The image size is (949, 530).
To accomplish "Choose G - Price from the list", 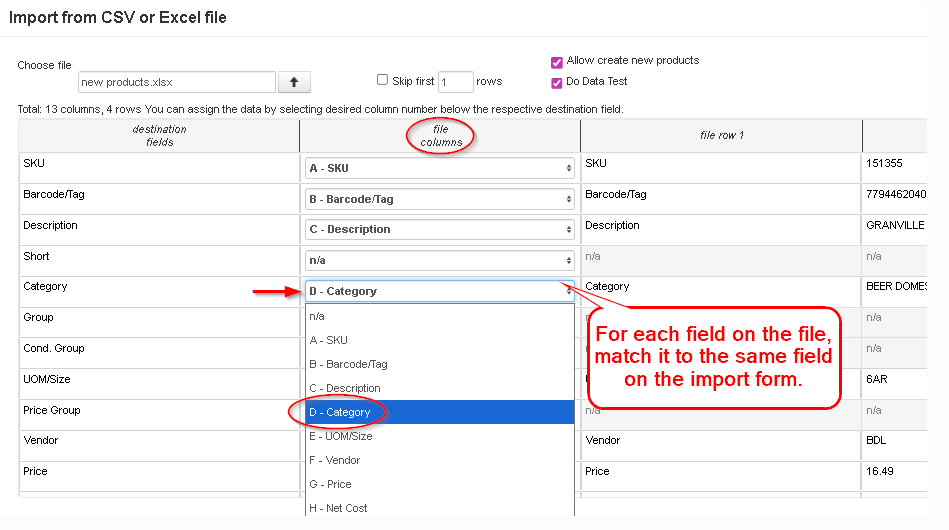I will [x=439, y=484].
